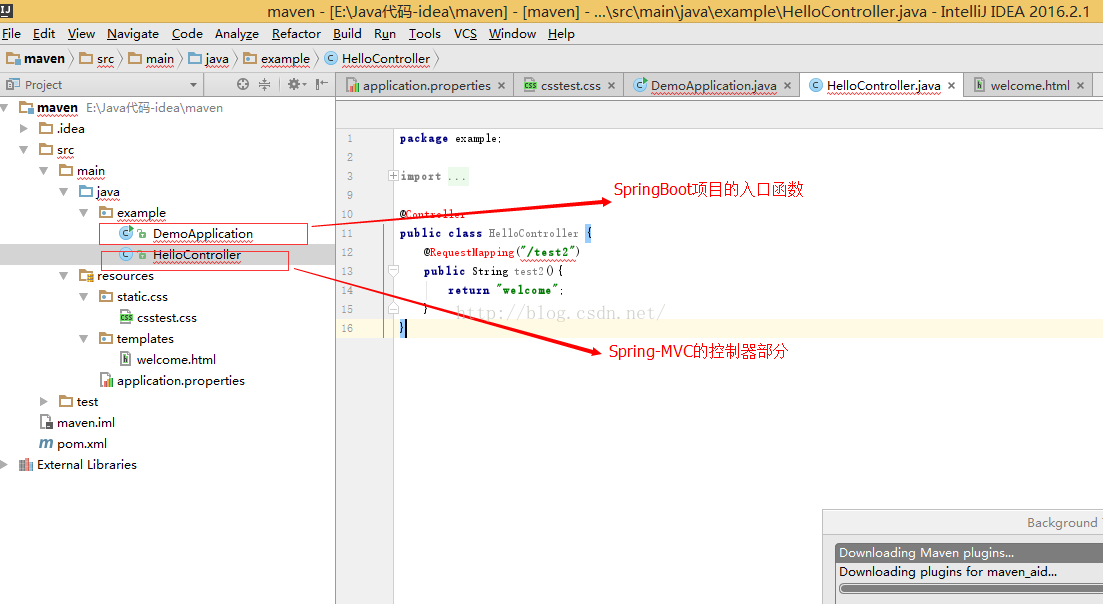Screen dimensions: 1103x604
Task: Collapse the java folder
Action: (x=63, y=192)
